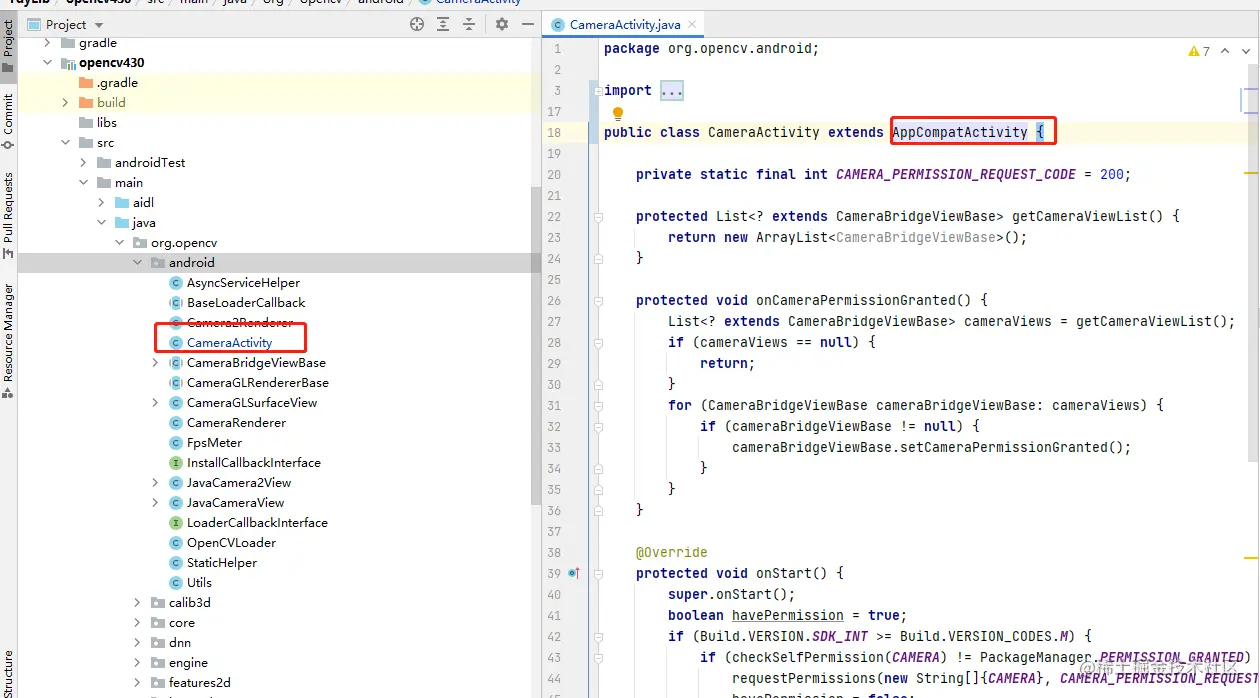Select CameraRenderer in project tree
1260x698 pixels.
[236, 423]
